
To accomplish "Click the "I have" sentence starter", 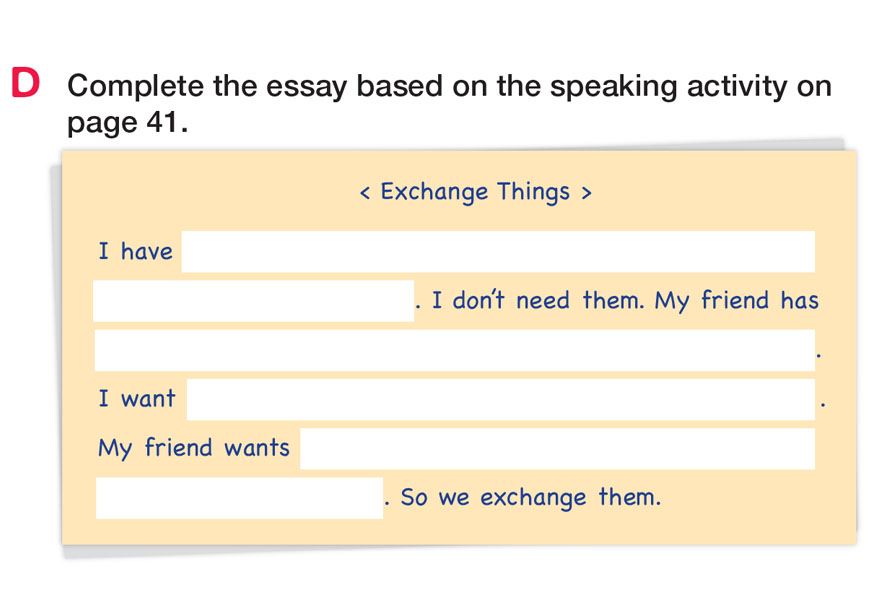I will coord(135,252).
